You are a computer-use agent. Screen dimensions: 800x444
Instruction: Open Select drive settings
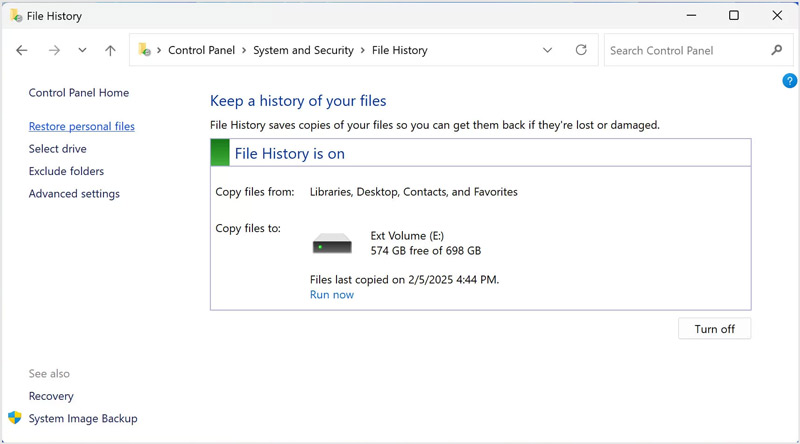pyautogui.click(x=58, y=149)
